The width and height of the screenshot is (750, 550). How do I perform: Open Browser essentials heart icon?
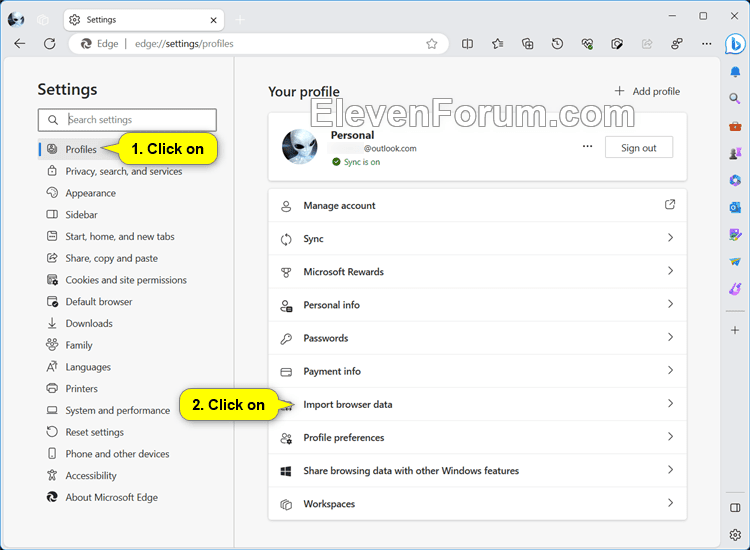coord(587,44)
